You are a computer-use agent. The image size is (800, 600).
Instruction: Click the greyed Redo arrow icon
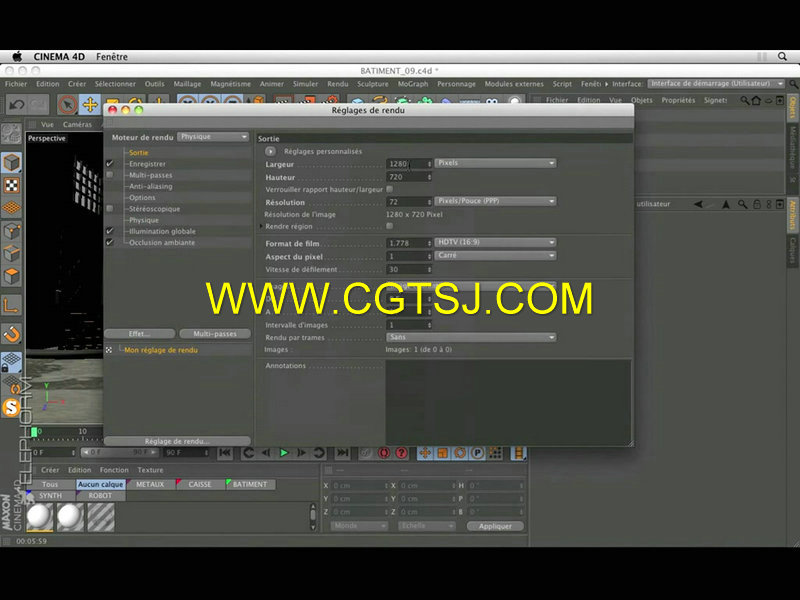pyautogui.click(x=39, y=105)
